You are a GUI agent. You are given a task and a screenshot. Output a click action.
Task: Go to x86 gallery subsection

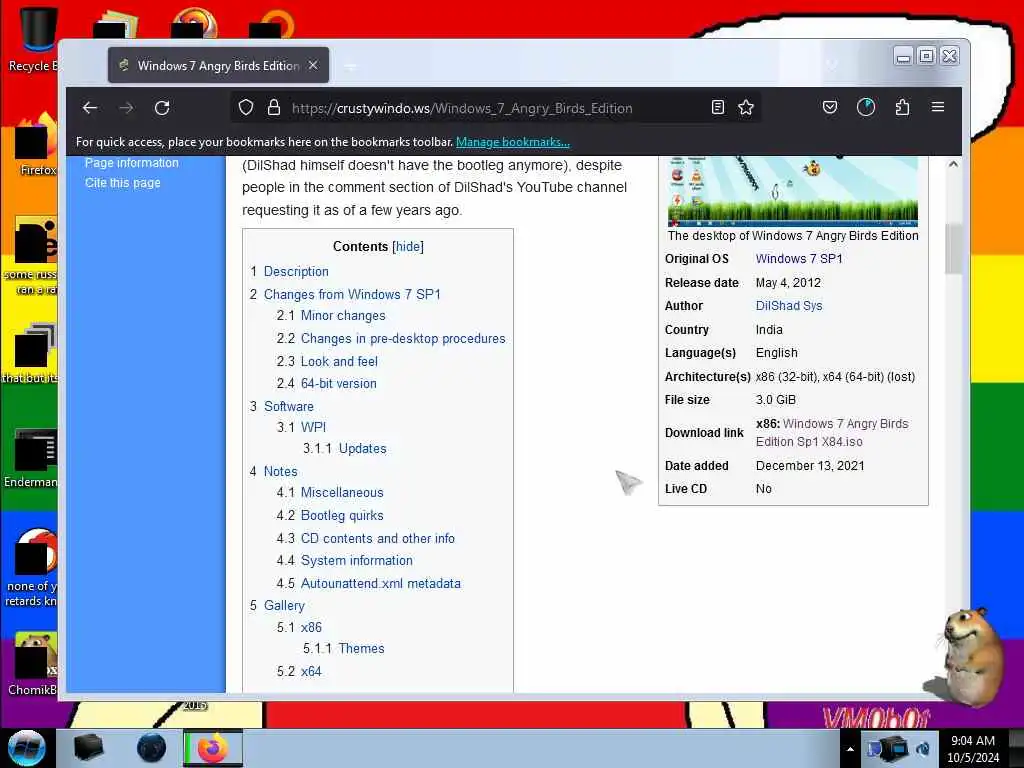(x=311, y=628)
